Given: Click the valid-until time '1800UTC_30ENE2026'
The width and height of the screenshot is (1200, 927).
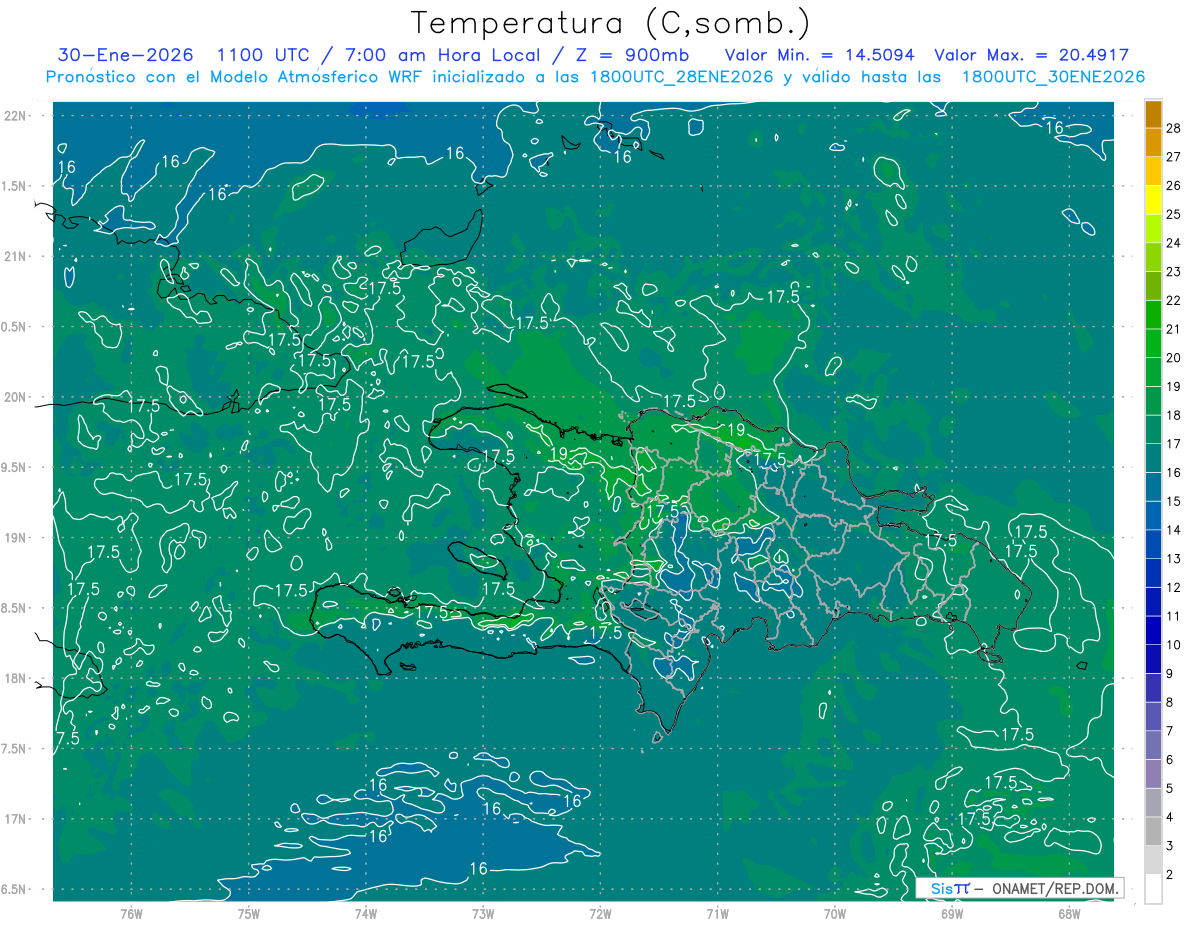Looking at the screenshot, I should point(1053,77).
